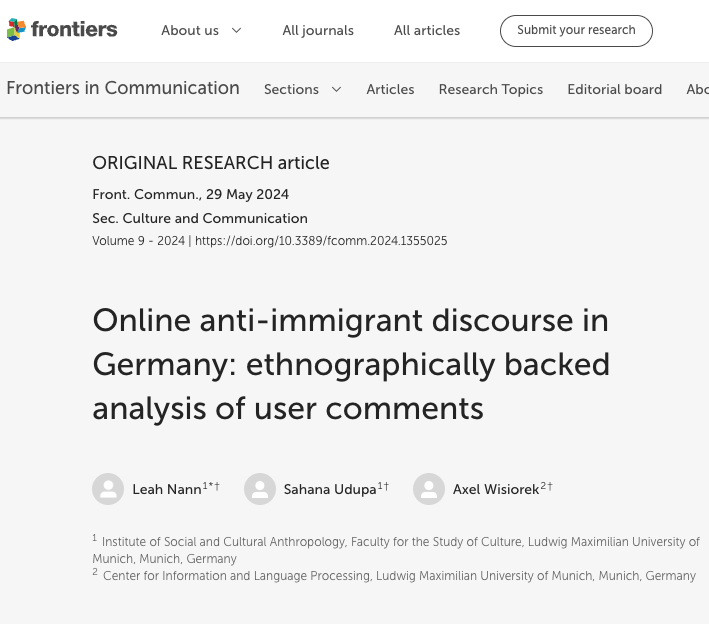Open author Leah Nann's profile
Screen dimensions: 709x624
(x=167, y=489)
